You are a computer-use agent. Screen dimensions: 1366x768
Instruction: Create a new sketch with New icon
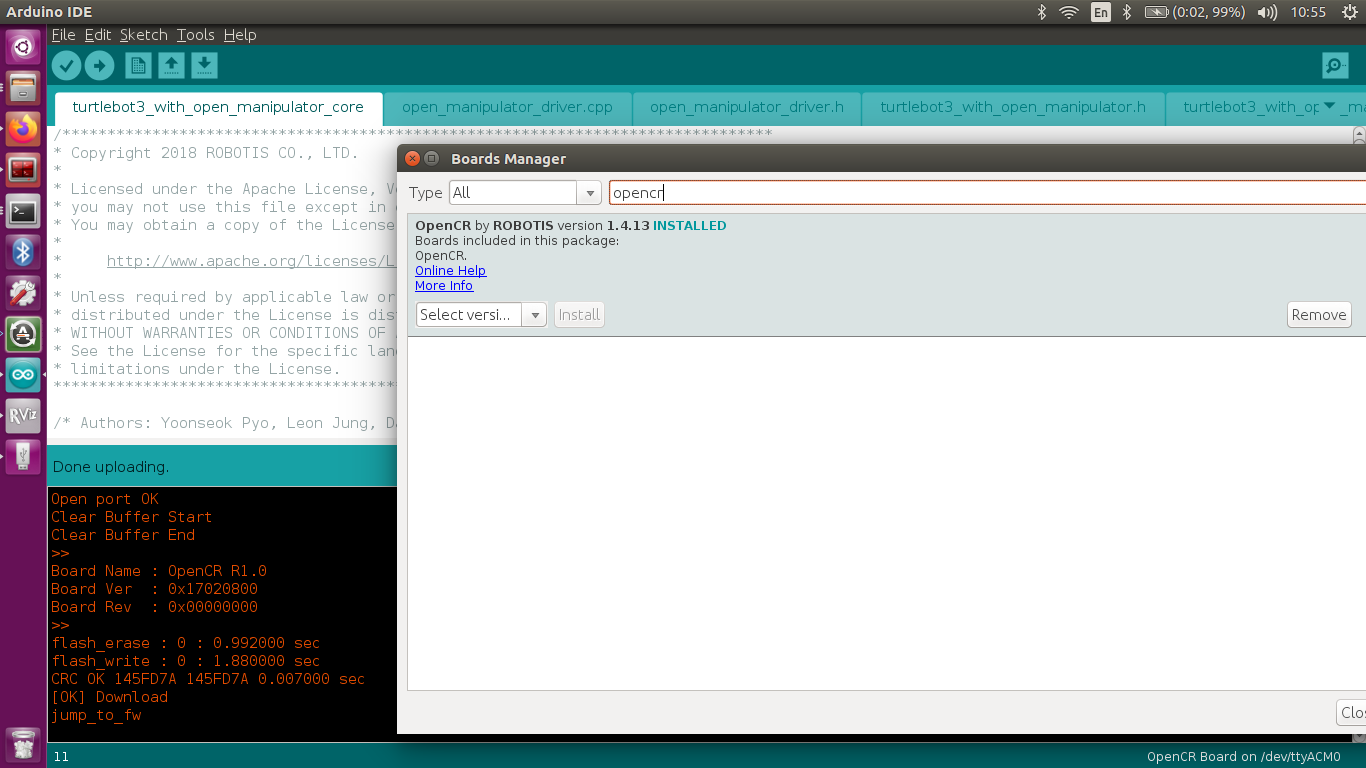(x=138, y=66)
